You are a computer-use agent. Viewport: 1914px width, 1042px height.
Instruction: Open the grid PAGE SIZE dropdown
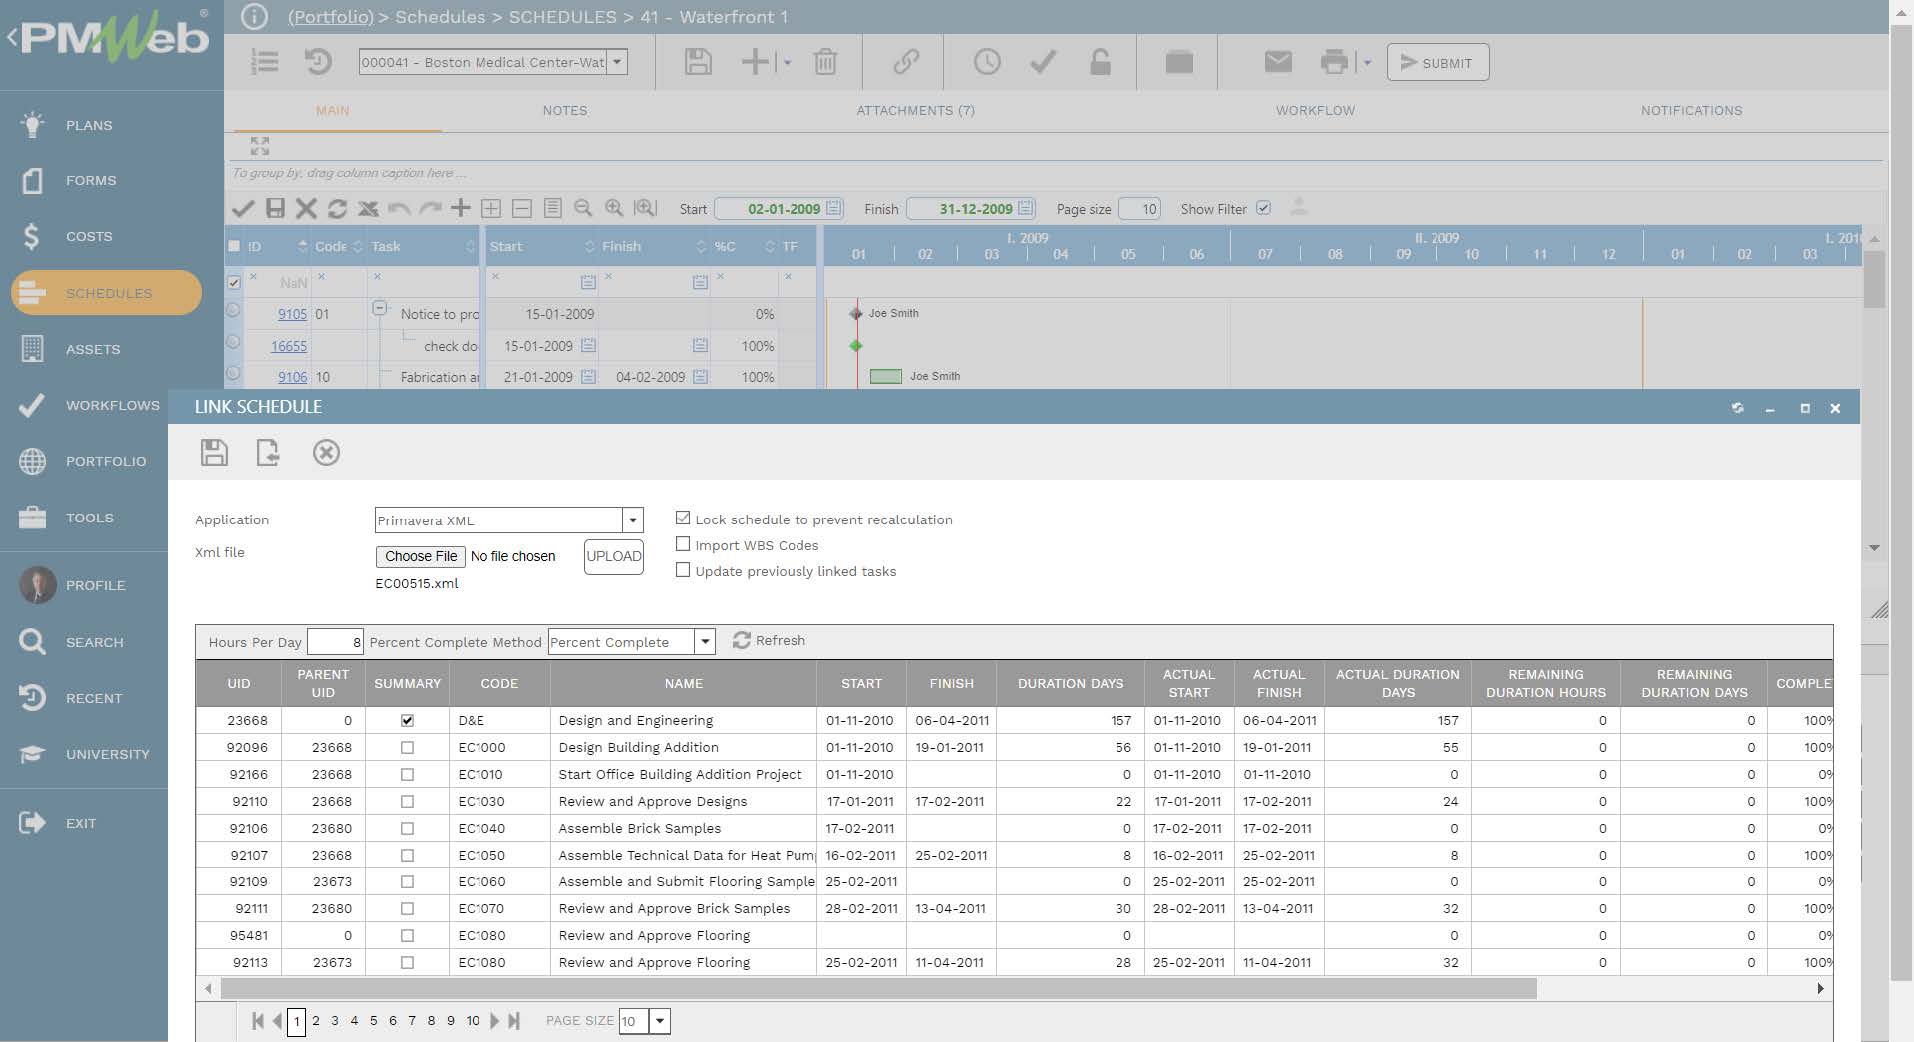click(659, 1021)
